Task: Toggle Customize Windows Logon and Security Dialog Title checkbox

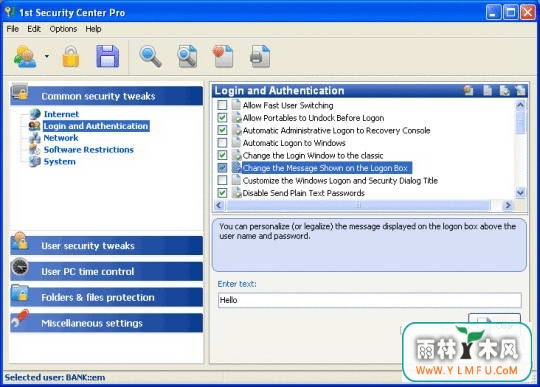Action: 222,180
